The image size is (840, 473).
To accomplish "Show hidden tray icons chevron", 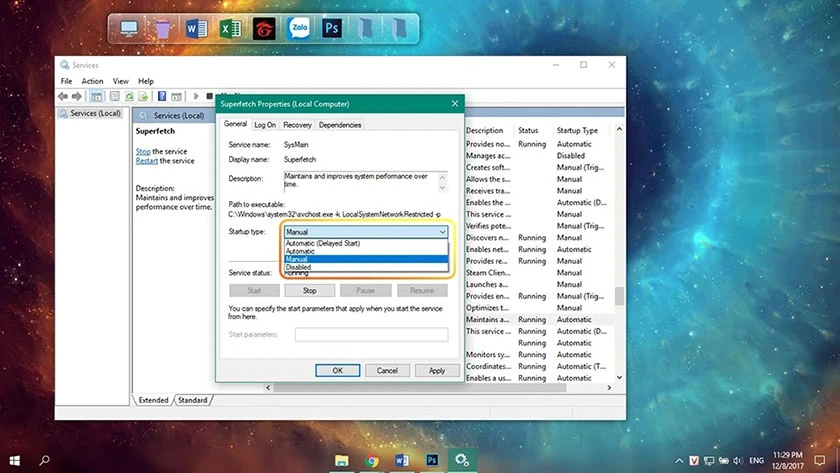I will click(x=679, y=461).
